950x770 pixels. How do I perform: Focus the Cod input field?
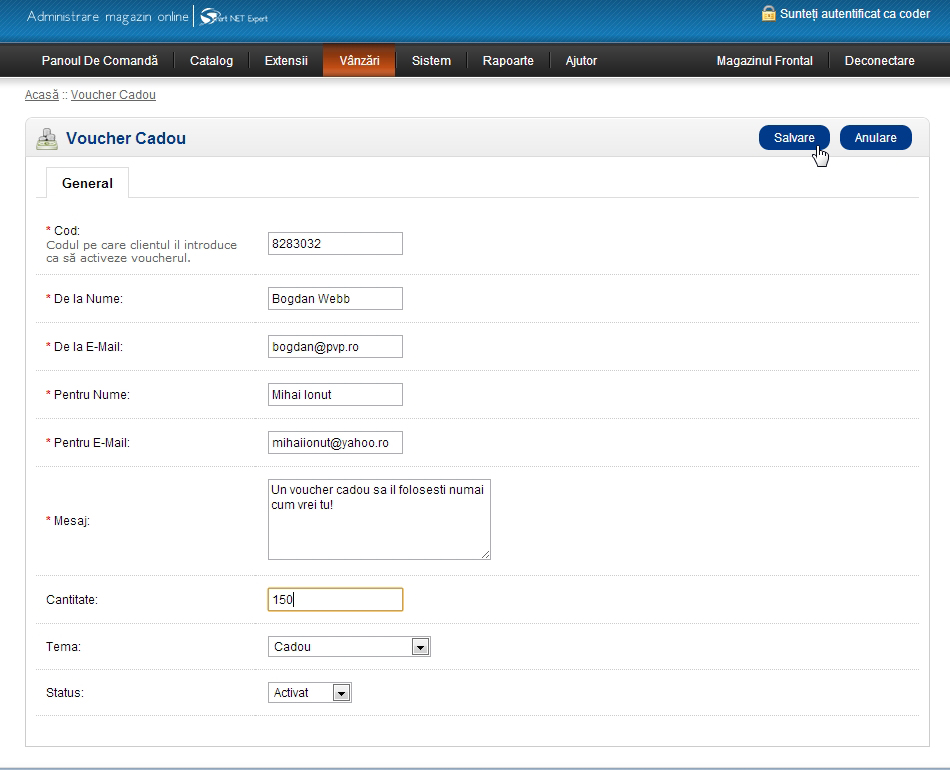335,243
